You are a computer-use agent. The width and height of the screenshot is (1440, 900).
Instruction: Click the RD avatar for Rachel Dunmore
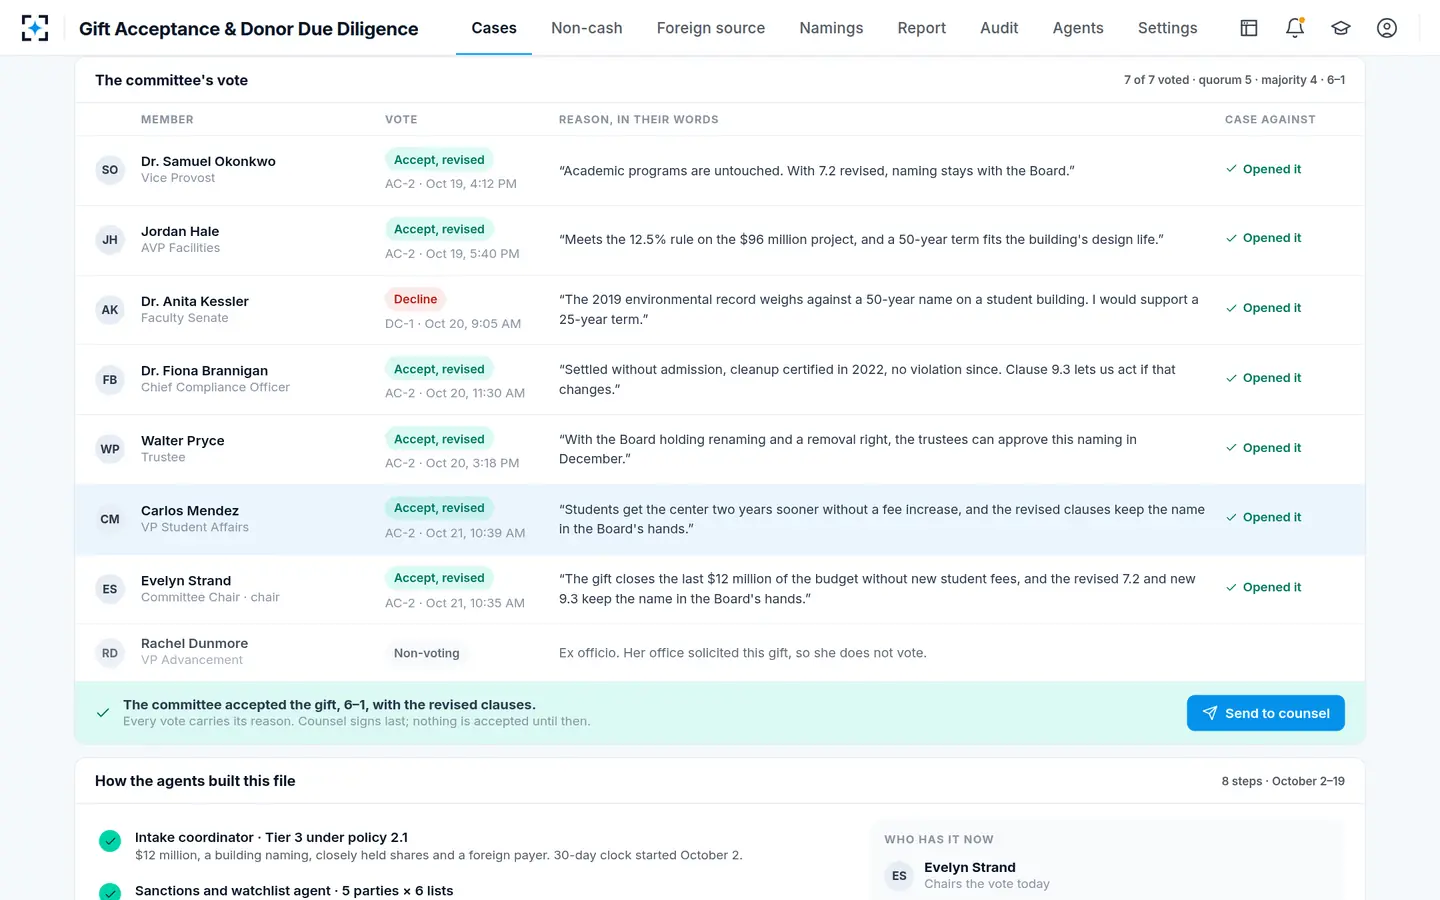[110, 653]
